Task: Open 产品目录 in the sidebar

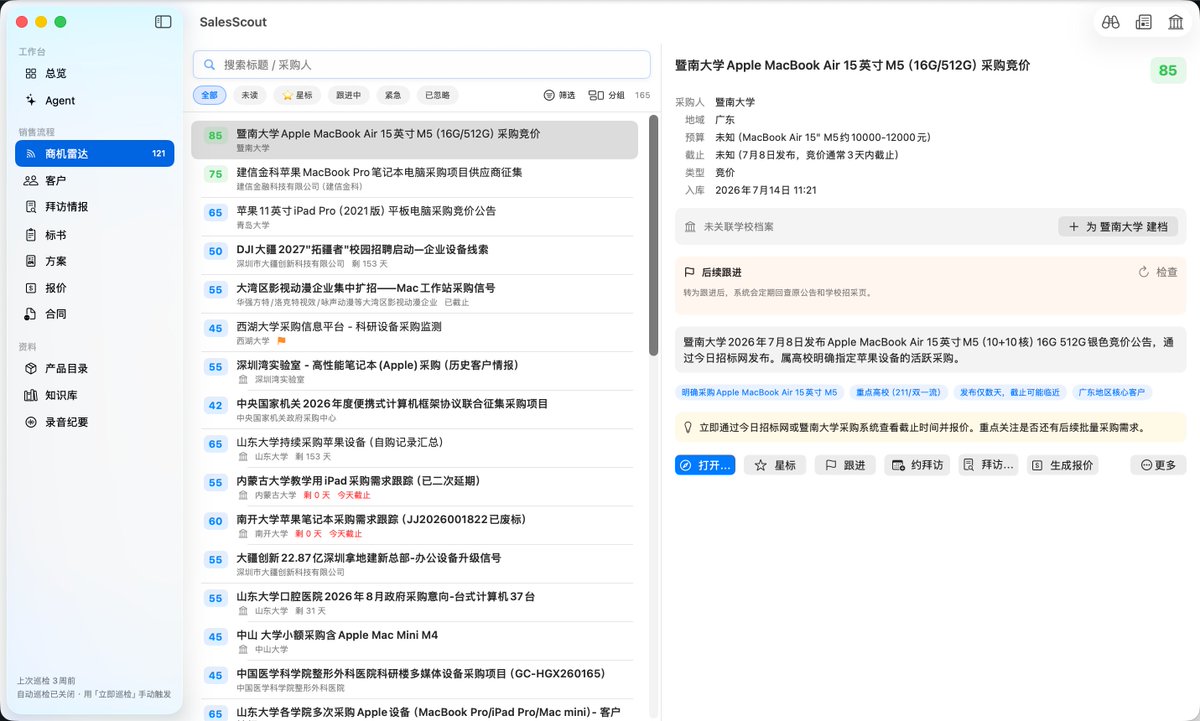Action: [95, 368]
